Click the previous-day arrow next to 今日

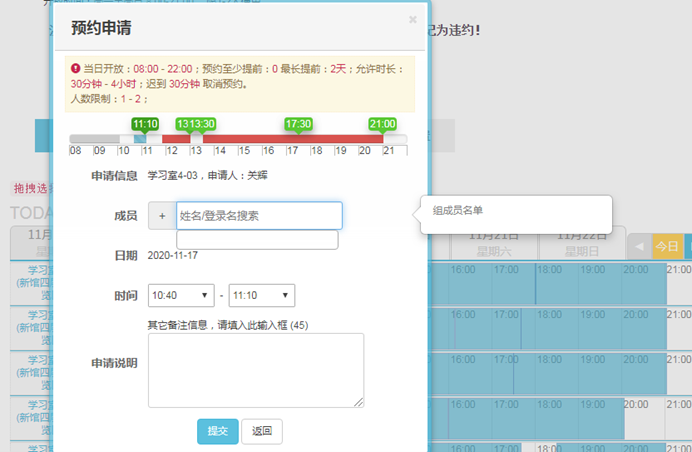point(639,246)
